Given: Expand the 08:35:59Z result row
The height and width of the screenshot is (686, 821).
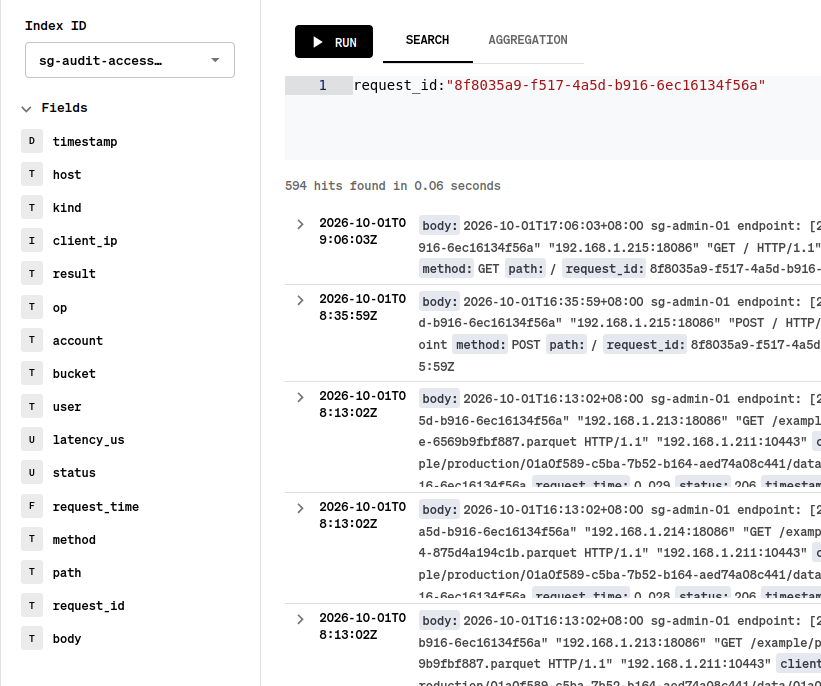Looking at the screenshot, I should pos(300,300).
